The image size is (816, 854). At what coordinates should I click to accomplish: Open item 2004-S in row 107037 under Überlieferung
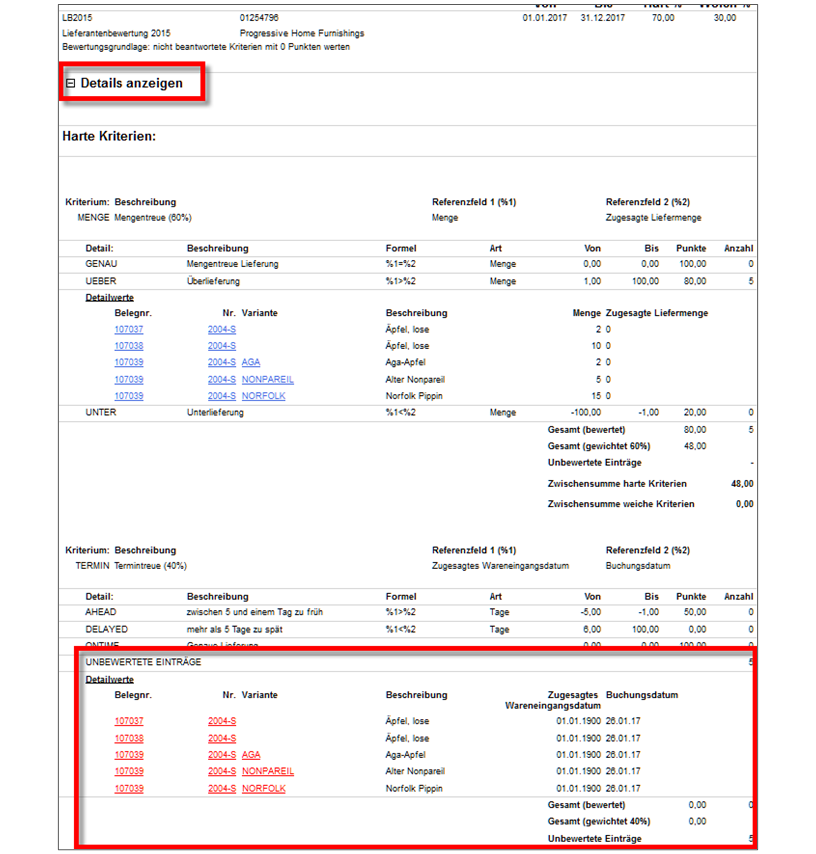pyautogui.click(x=222, y=330)
